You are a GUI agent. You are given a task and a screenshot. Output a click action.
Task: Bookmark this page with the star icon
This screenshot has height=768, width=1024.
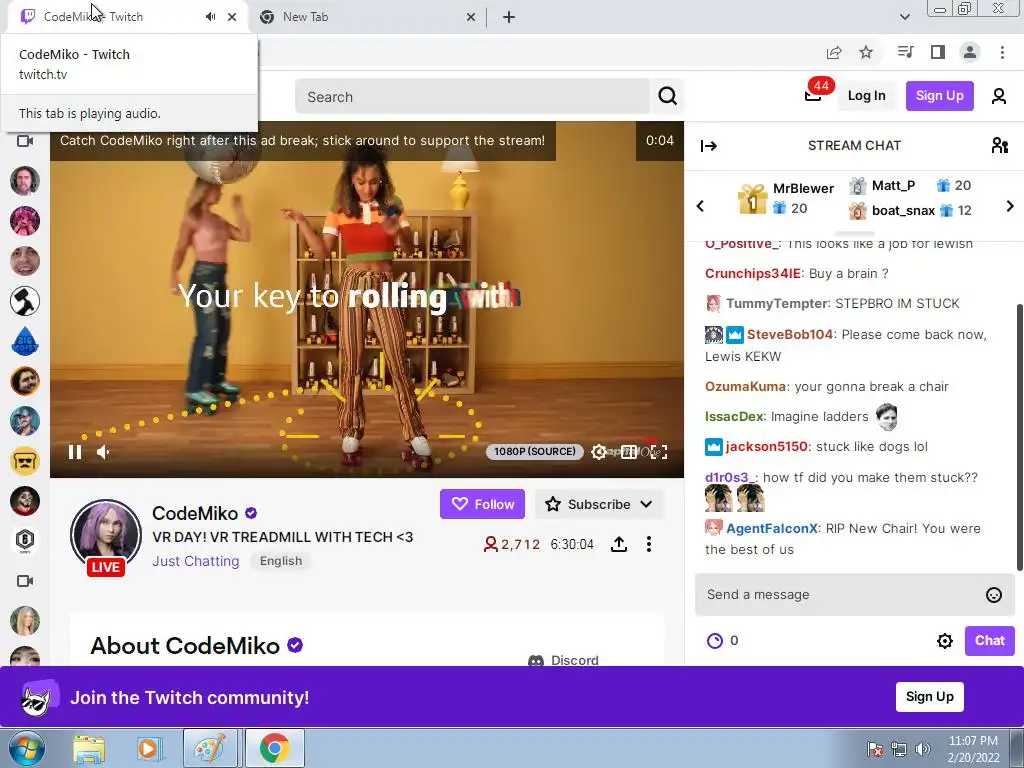(x=866, y=52)
